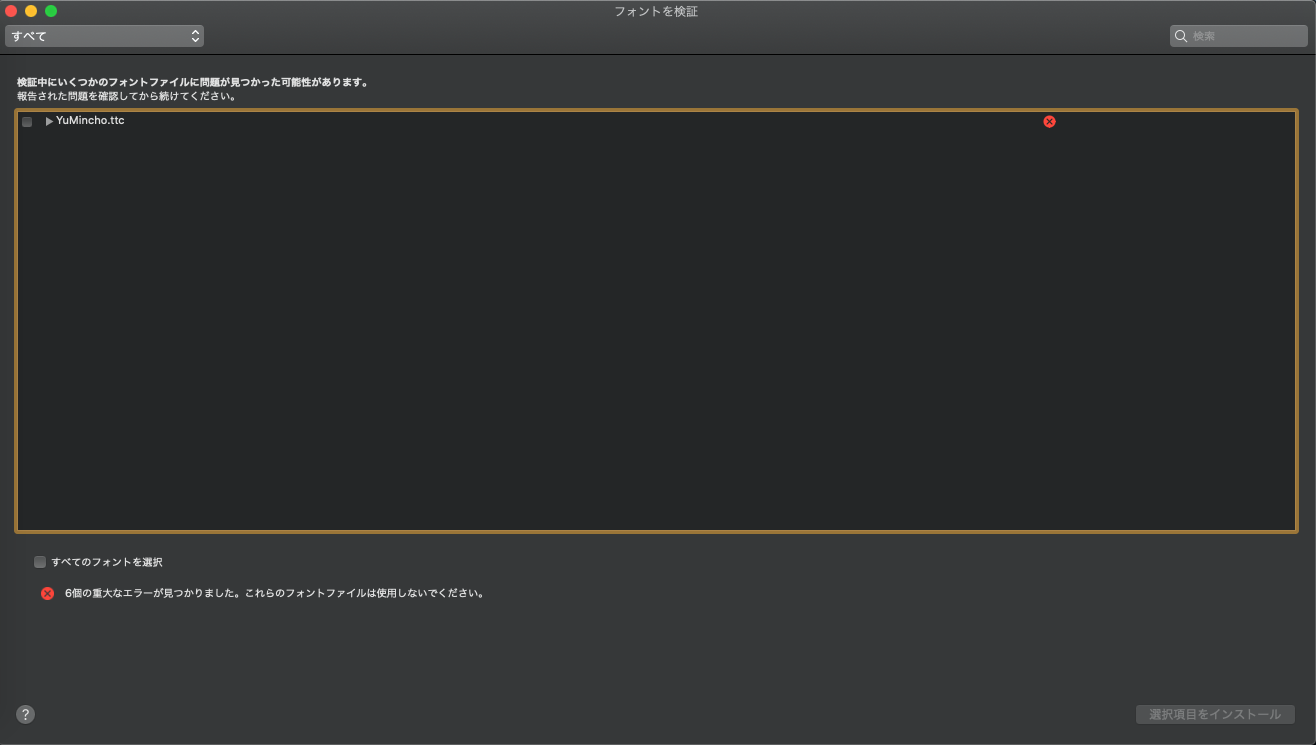Focus the 検索 search field

pos(1245,36)
